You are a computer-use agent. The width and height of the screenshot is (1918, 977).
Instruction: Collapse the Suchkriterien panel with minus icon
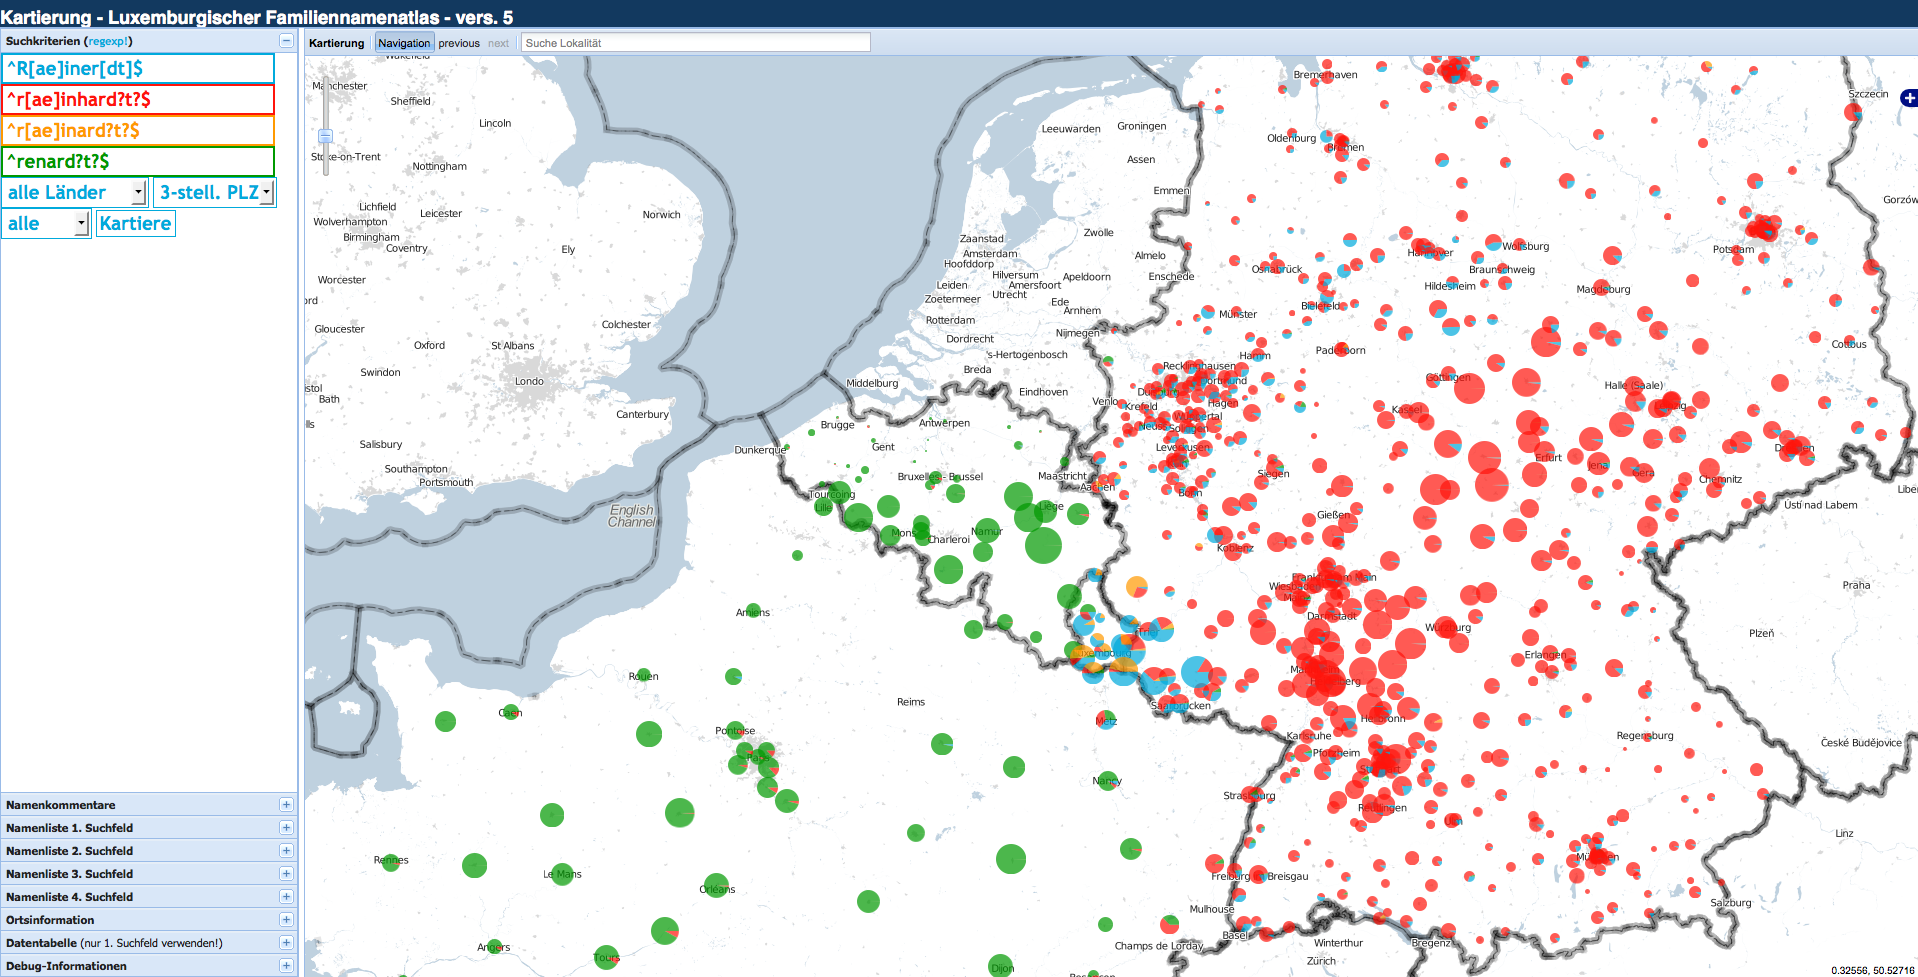(x=286, y=41)
